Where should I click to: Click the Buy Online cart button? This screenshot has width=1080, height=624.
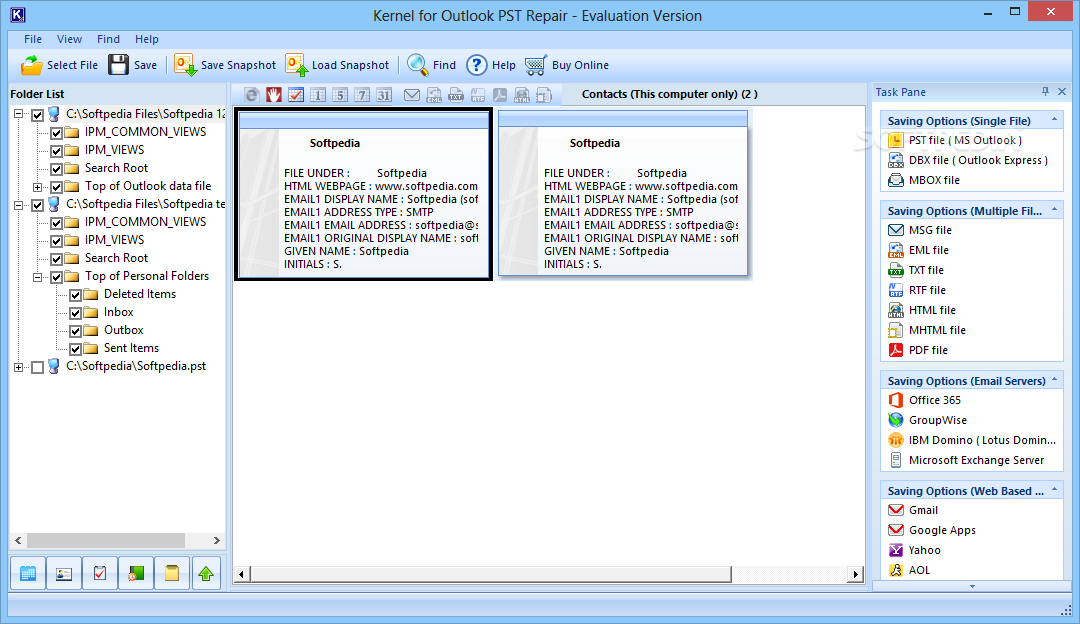[x=567, y=65]
